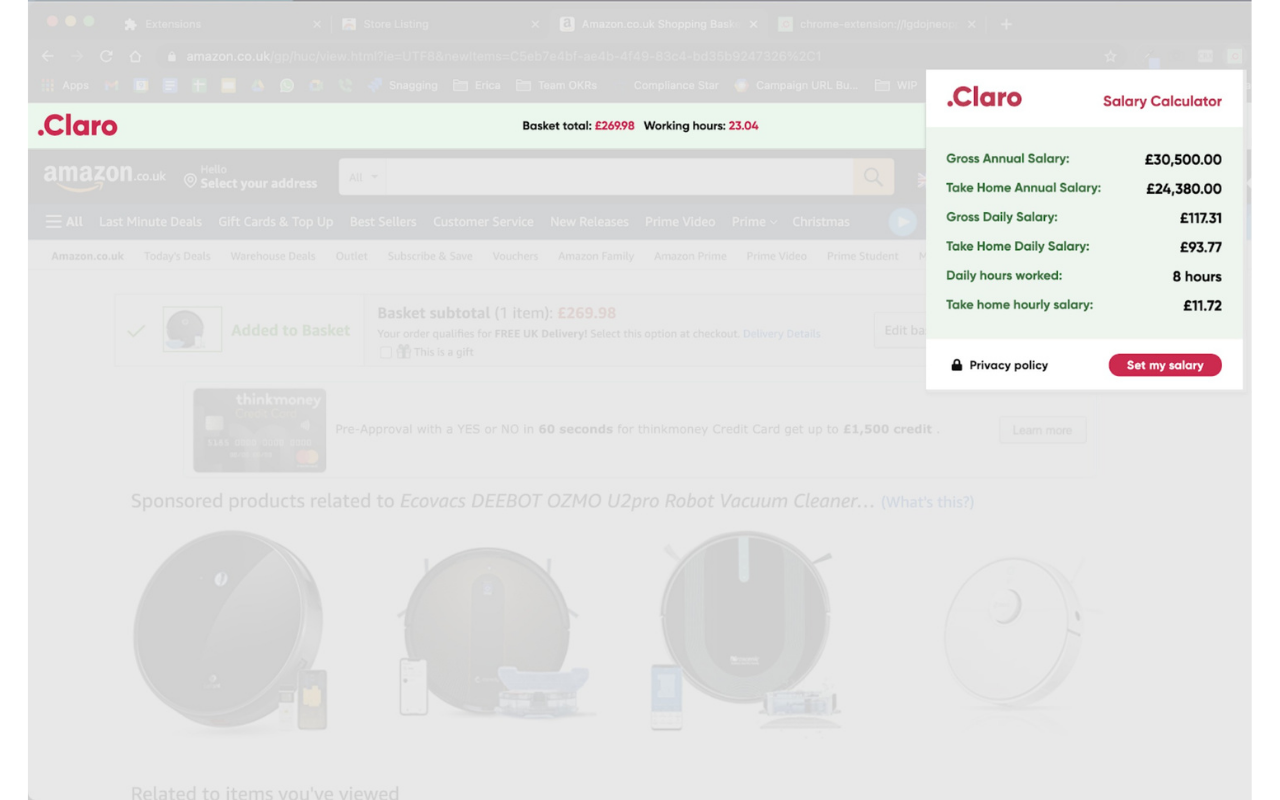Open the Privacy policy link
The width and height of the screenshot is (1280, 800).
1008,365
